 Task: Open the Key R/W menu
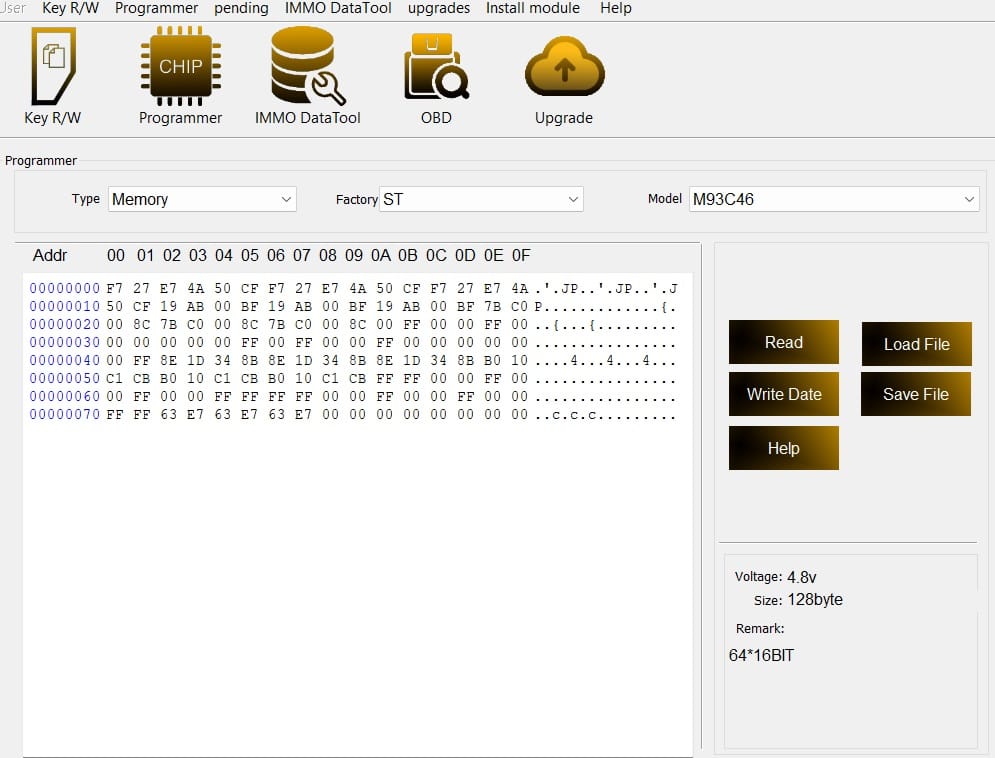70,8
